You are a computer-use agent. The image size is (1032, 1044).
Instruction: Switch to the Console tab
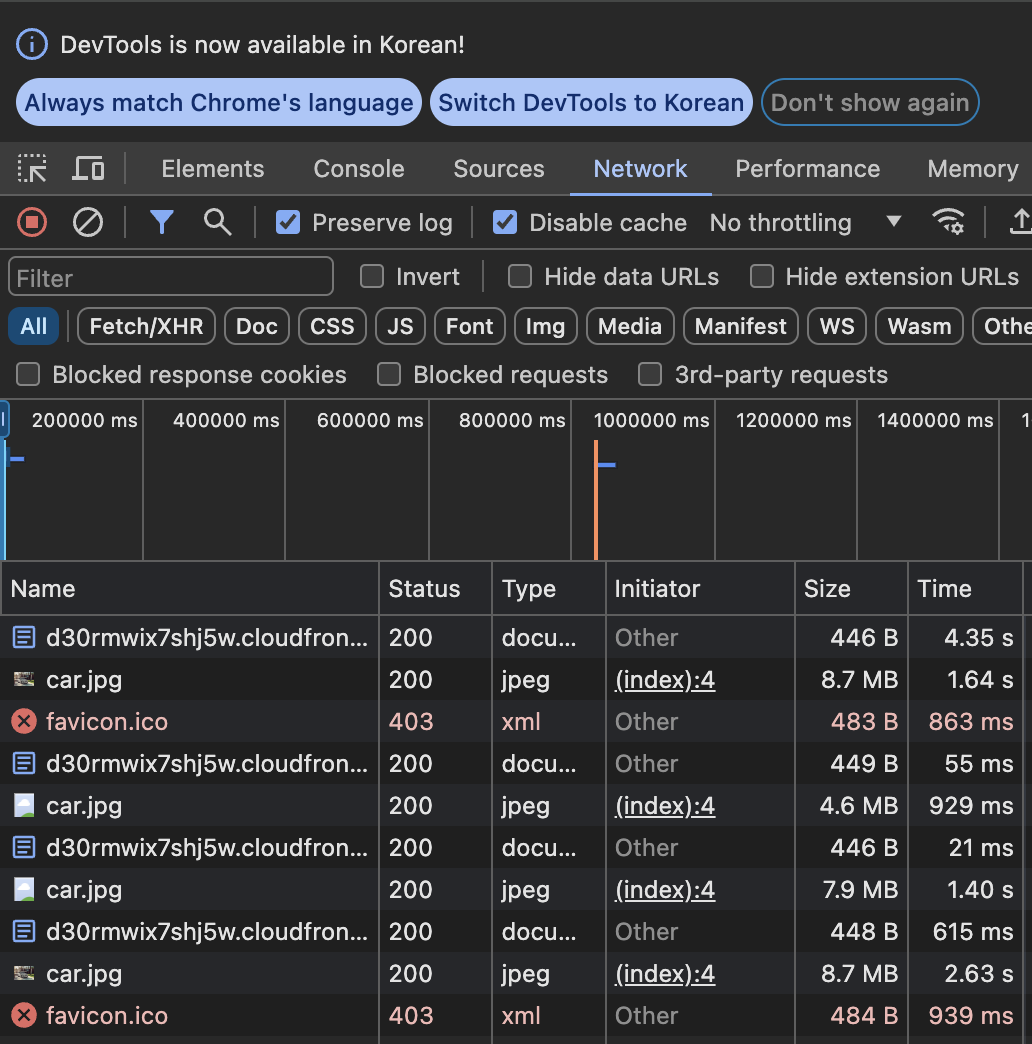coord(359,169)
